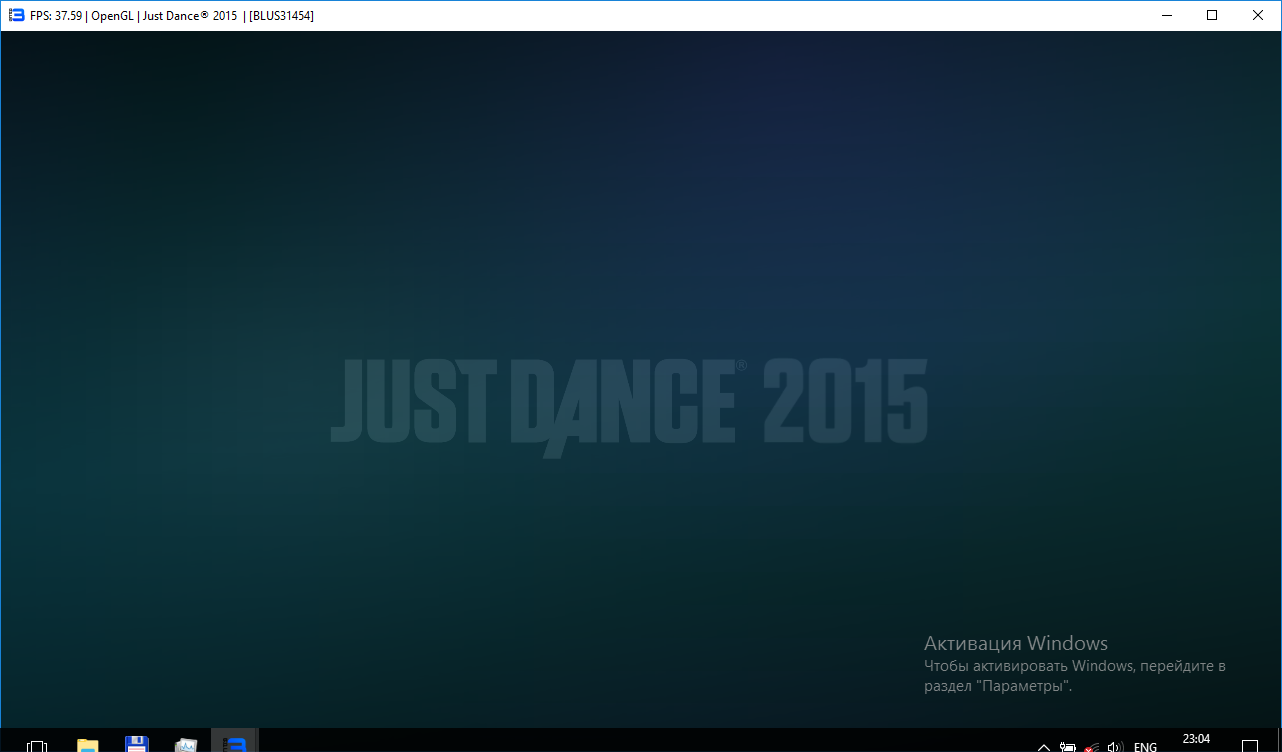Click the window title bar text
This screenshot has height=752, width=1282.
click(172, 15)
